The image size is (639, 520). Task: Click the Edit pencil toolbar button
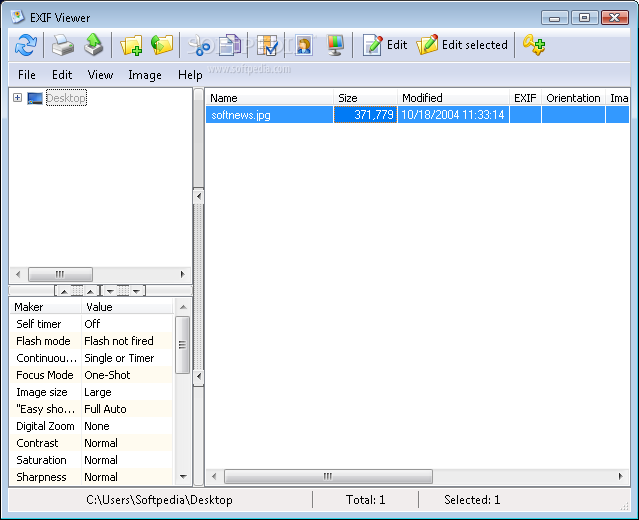point(385,45)
